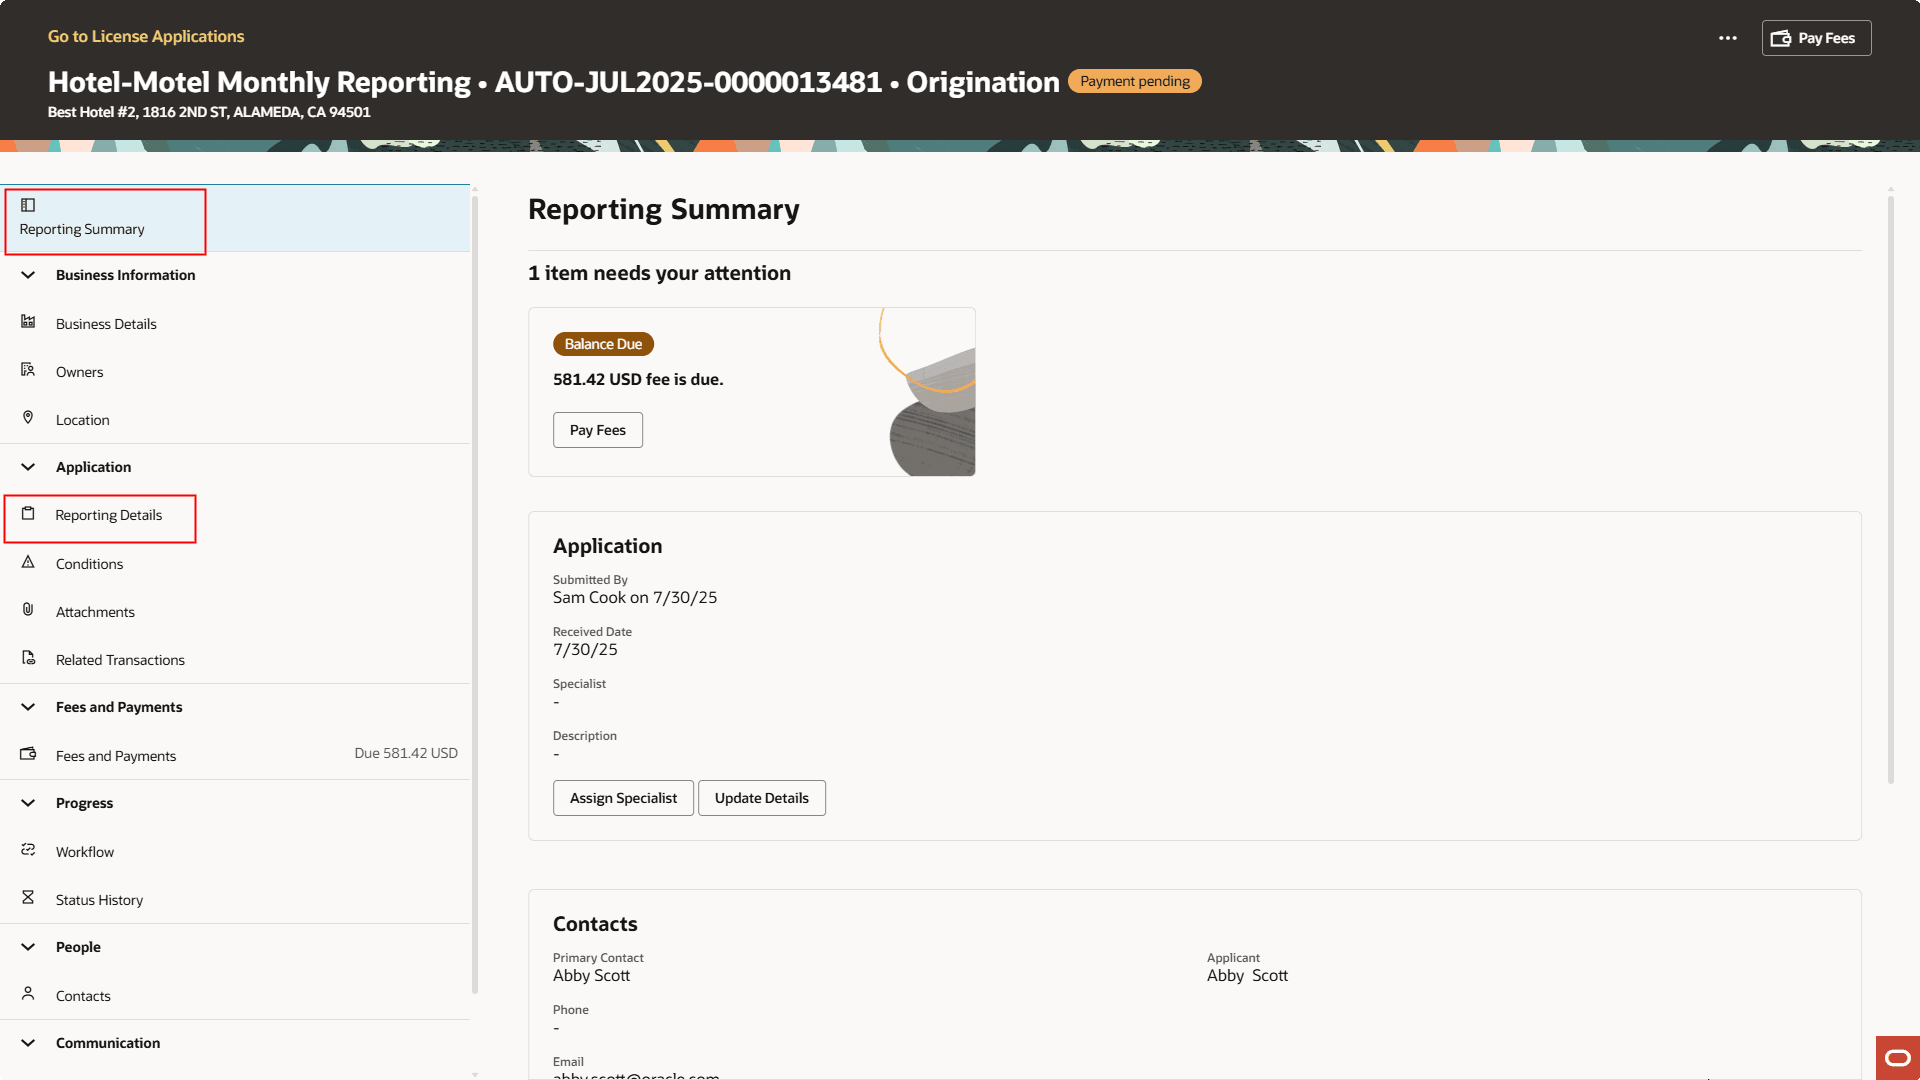The height and width of the screenshot is (1080, 1920).
Task: Collapse the Application section chevron
Action: (28, 467)
